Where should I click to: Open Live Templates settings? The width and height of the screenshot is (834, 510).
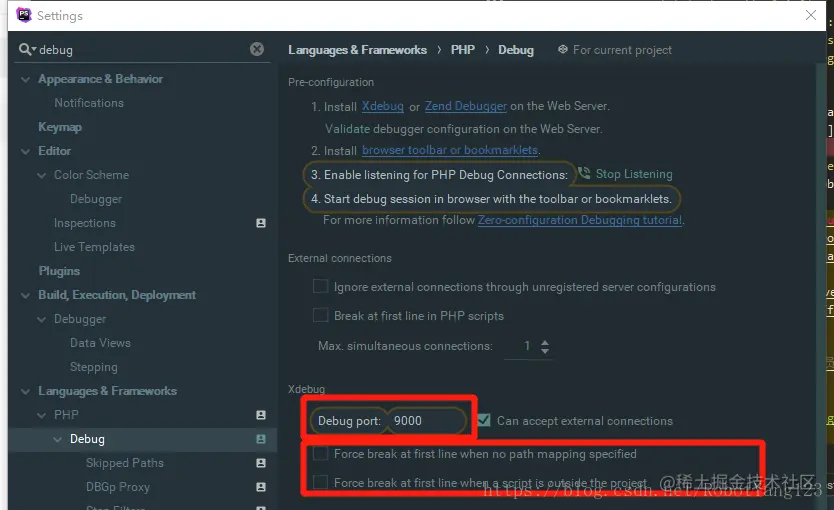(x=94, y=247)
